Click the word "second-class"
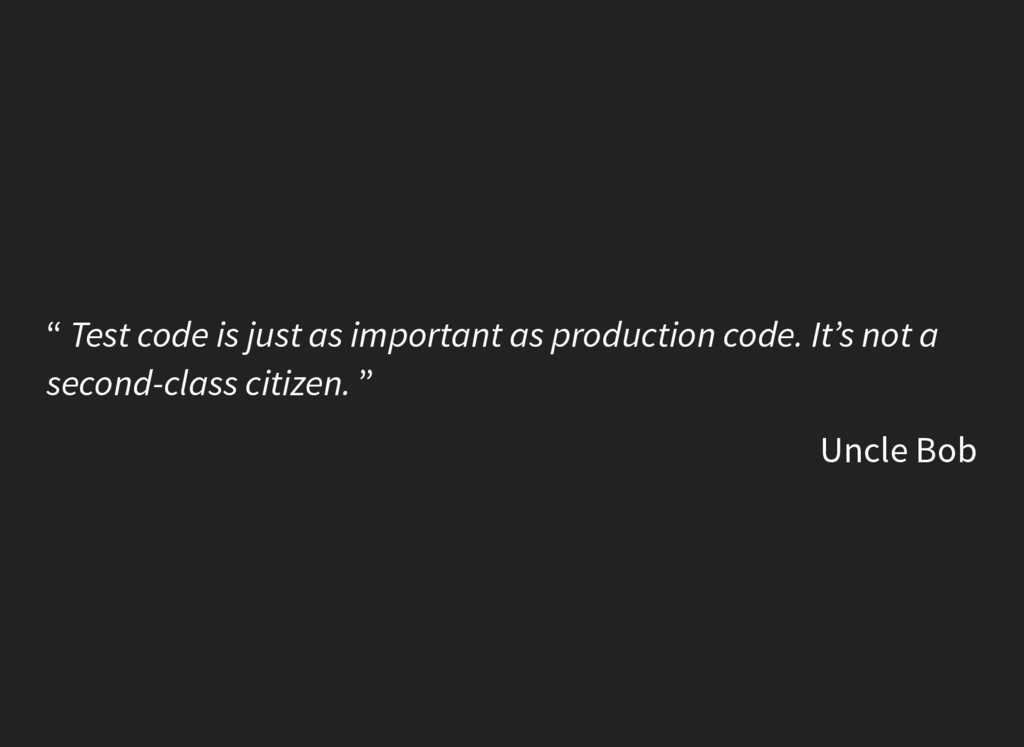The height and width of the screenshot is (747, 1024). point(142,384)
